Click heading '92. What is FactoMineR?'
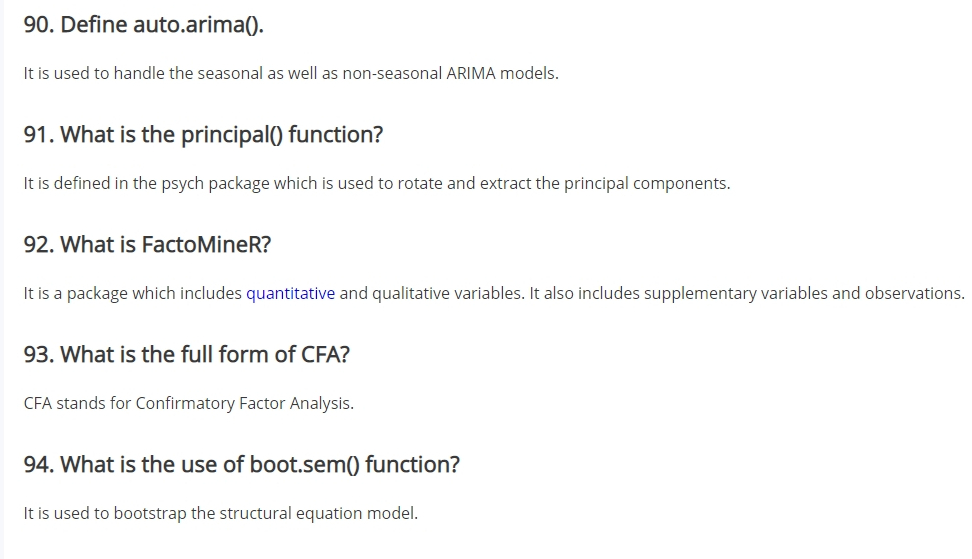The image size is (972, 559). tap(148, 244)
